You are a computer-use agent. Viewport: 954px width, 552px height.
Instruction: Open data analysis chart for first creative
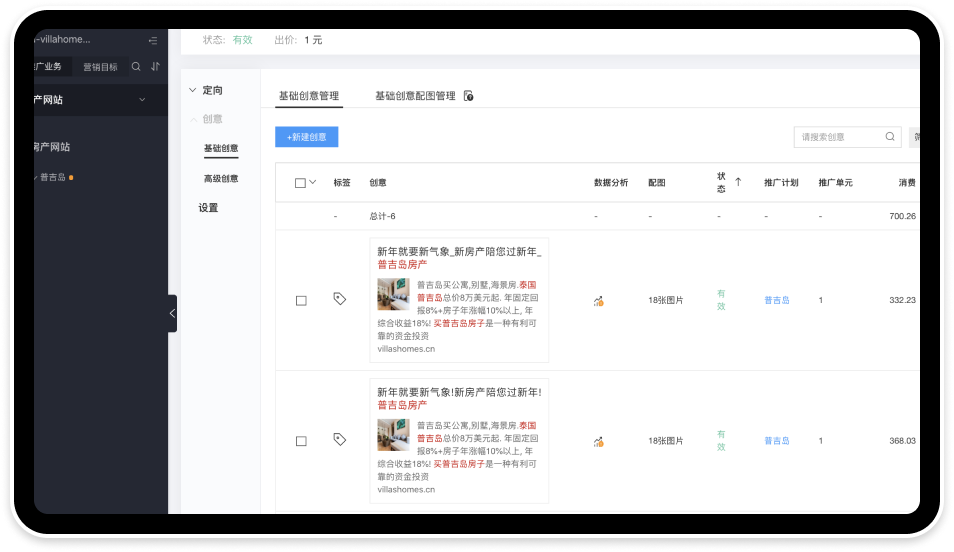[599, 301]
